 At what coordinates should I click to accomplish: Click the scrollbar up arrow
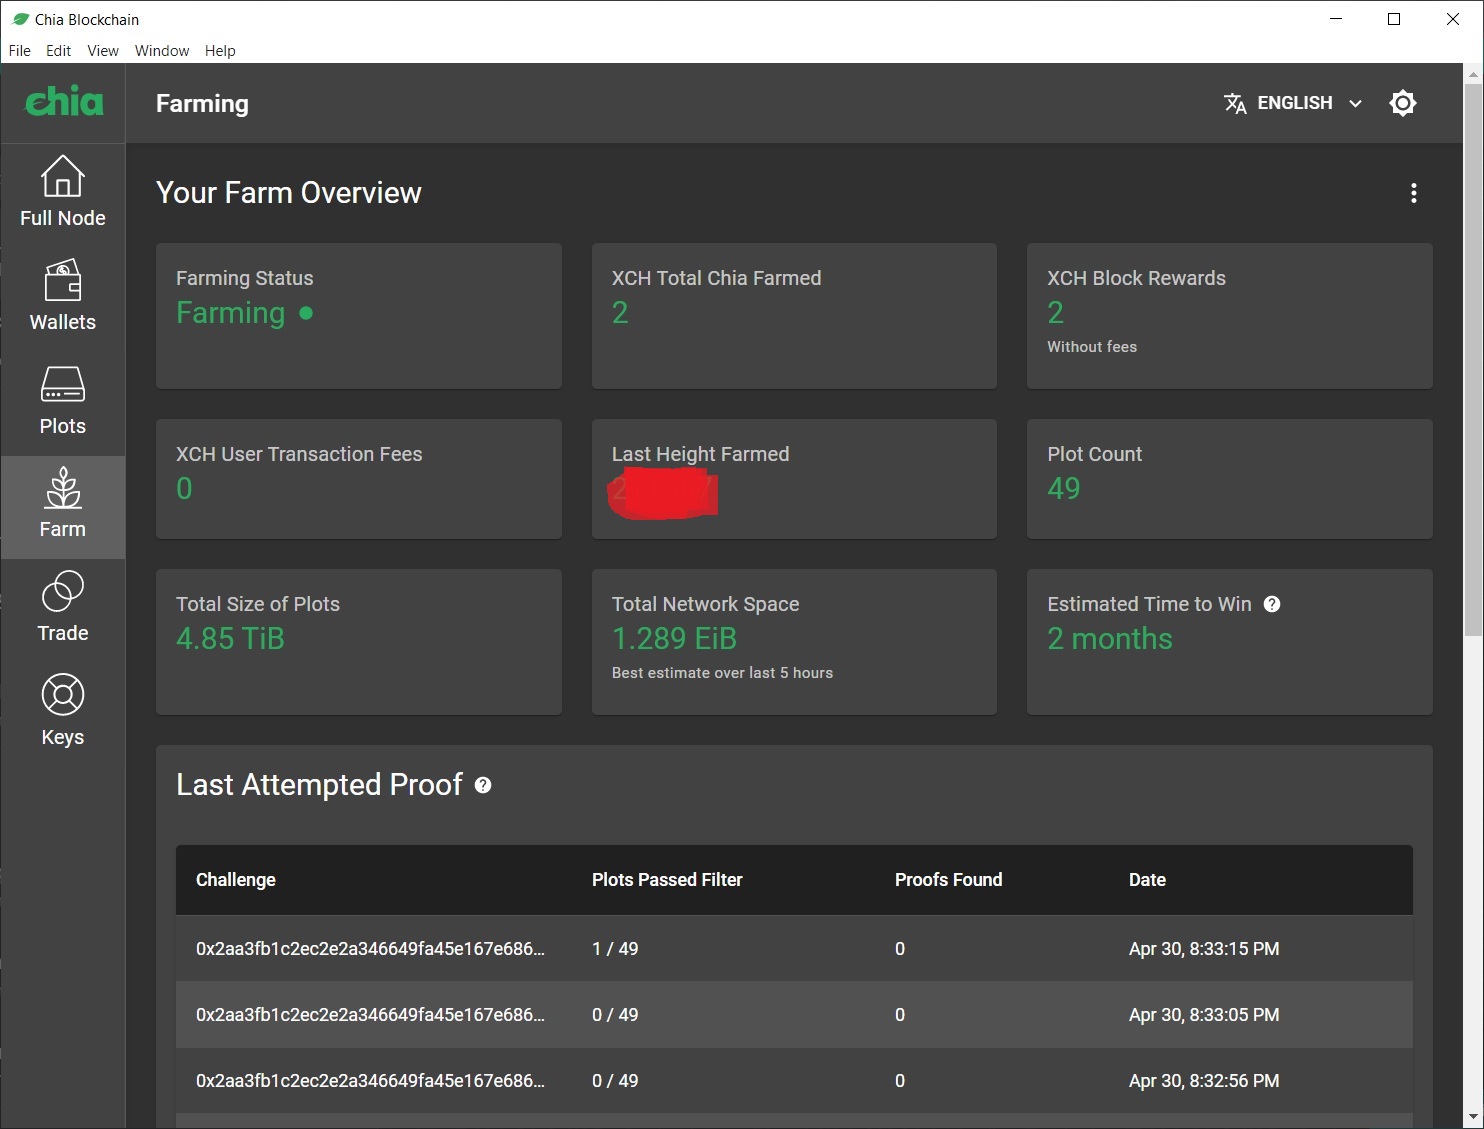(1473, 74)
